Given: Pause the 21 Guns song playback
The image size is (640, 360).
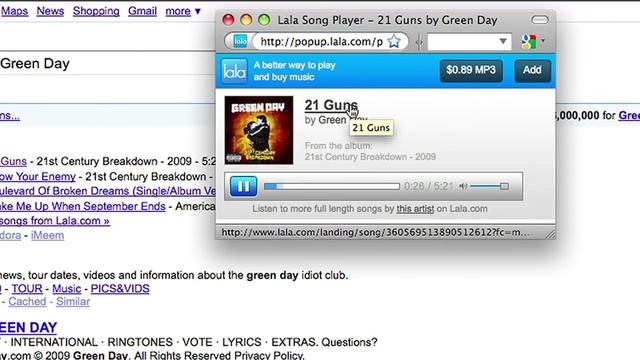Looking at the screenshot, I should [x=243, y=186].
